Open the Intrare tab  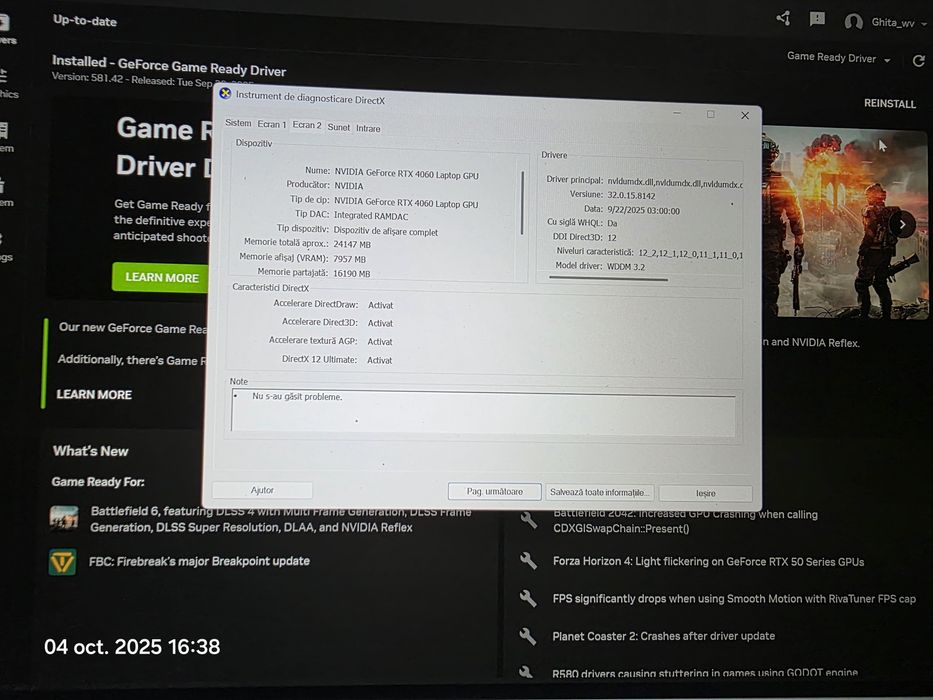click(368, 128)
